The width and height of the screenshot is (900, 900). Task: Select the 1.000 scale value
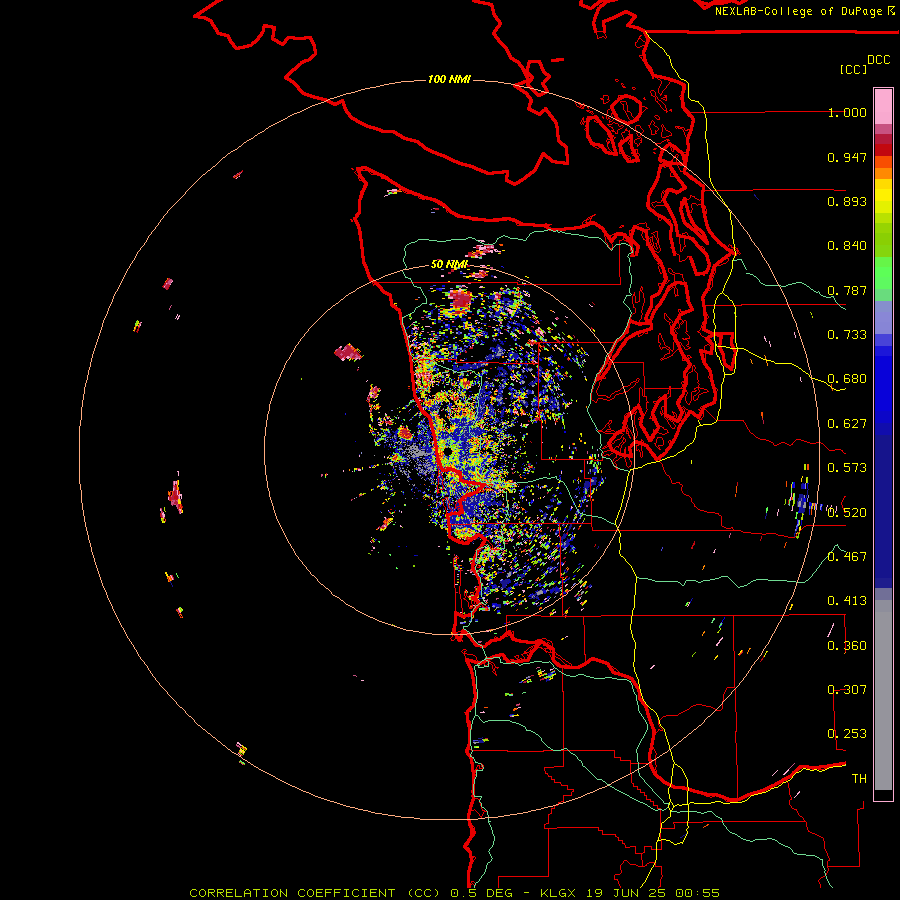(847, 113)
